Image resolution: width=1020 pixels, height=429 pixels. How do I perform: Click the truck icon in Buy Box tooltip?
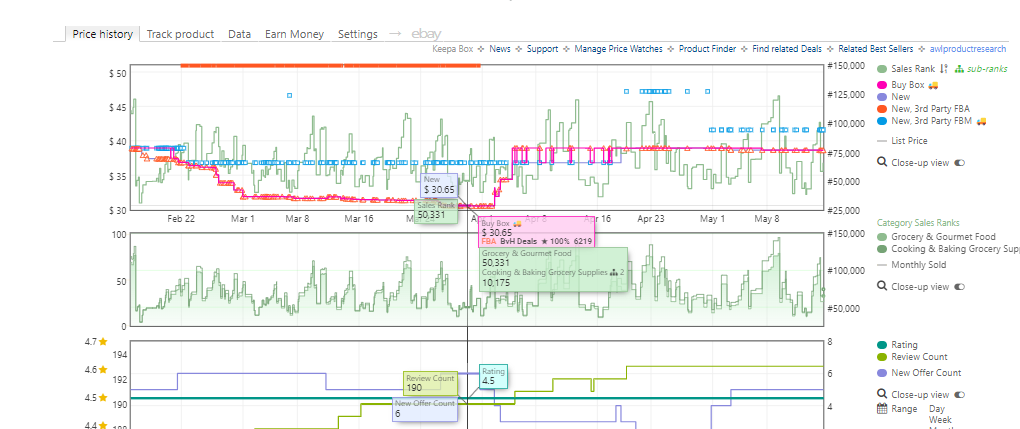point(518,223)
